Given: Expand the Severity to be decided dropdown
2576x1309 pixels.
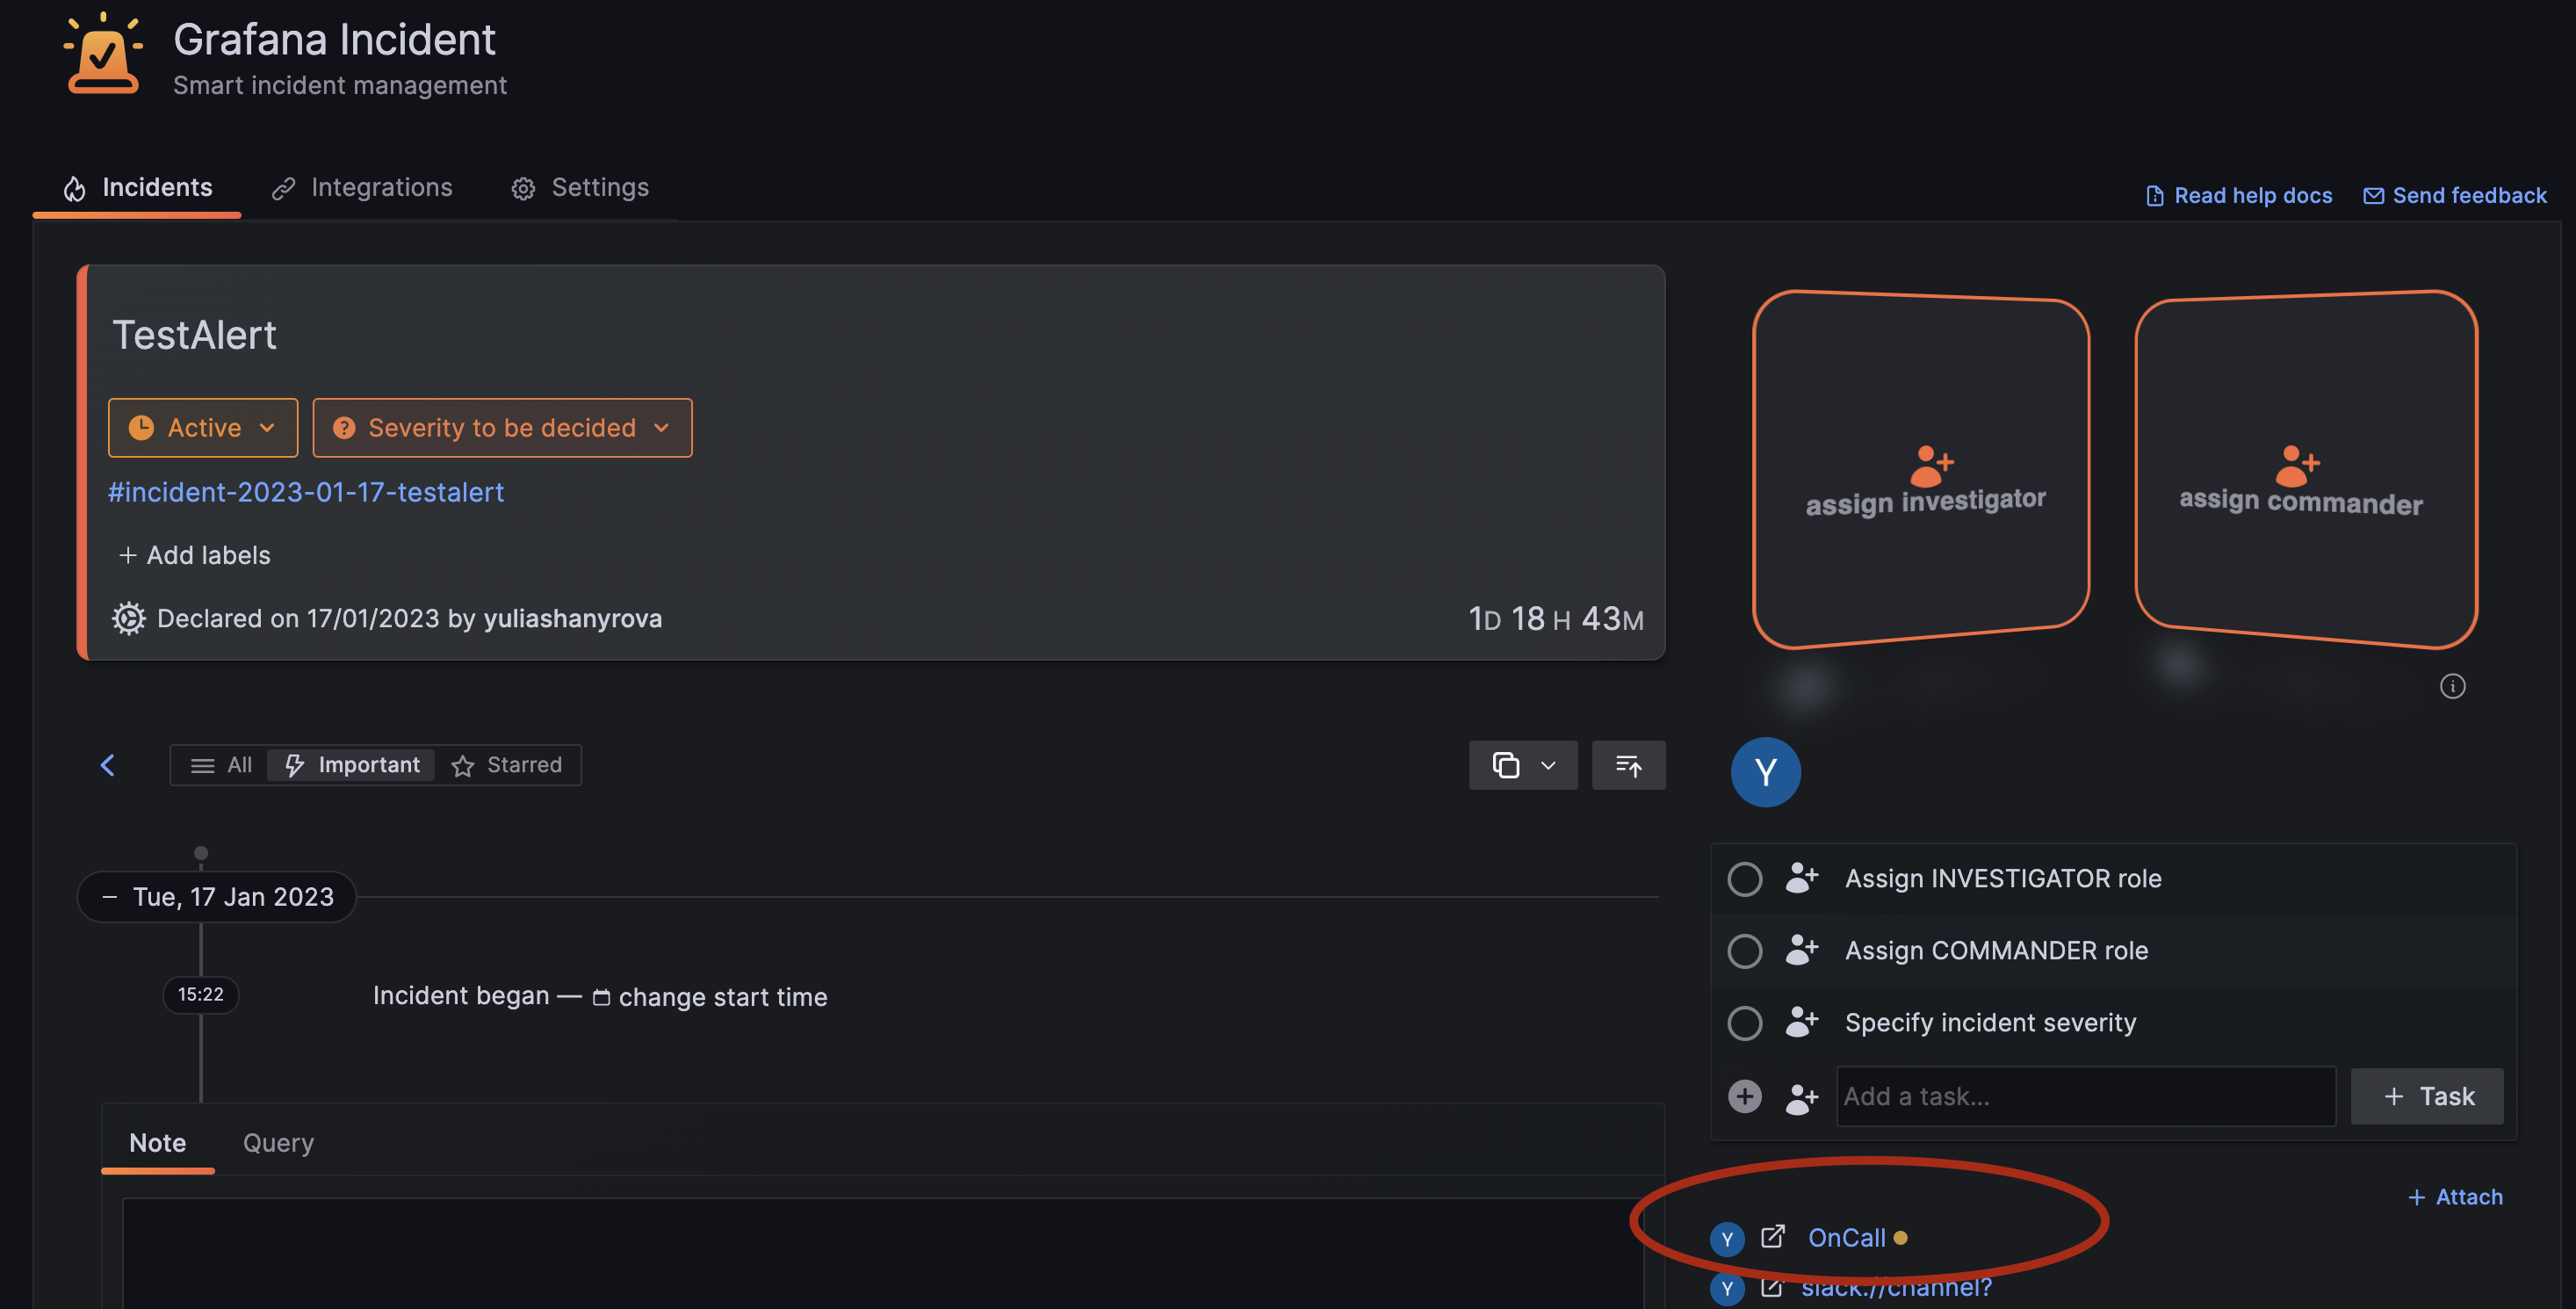Looking at the screenshot, I should [502, 427].
